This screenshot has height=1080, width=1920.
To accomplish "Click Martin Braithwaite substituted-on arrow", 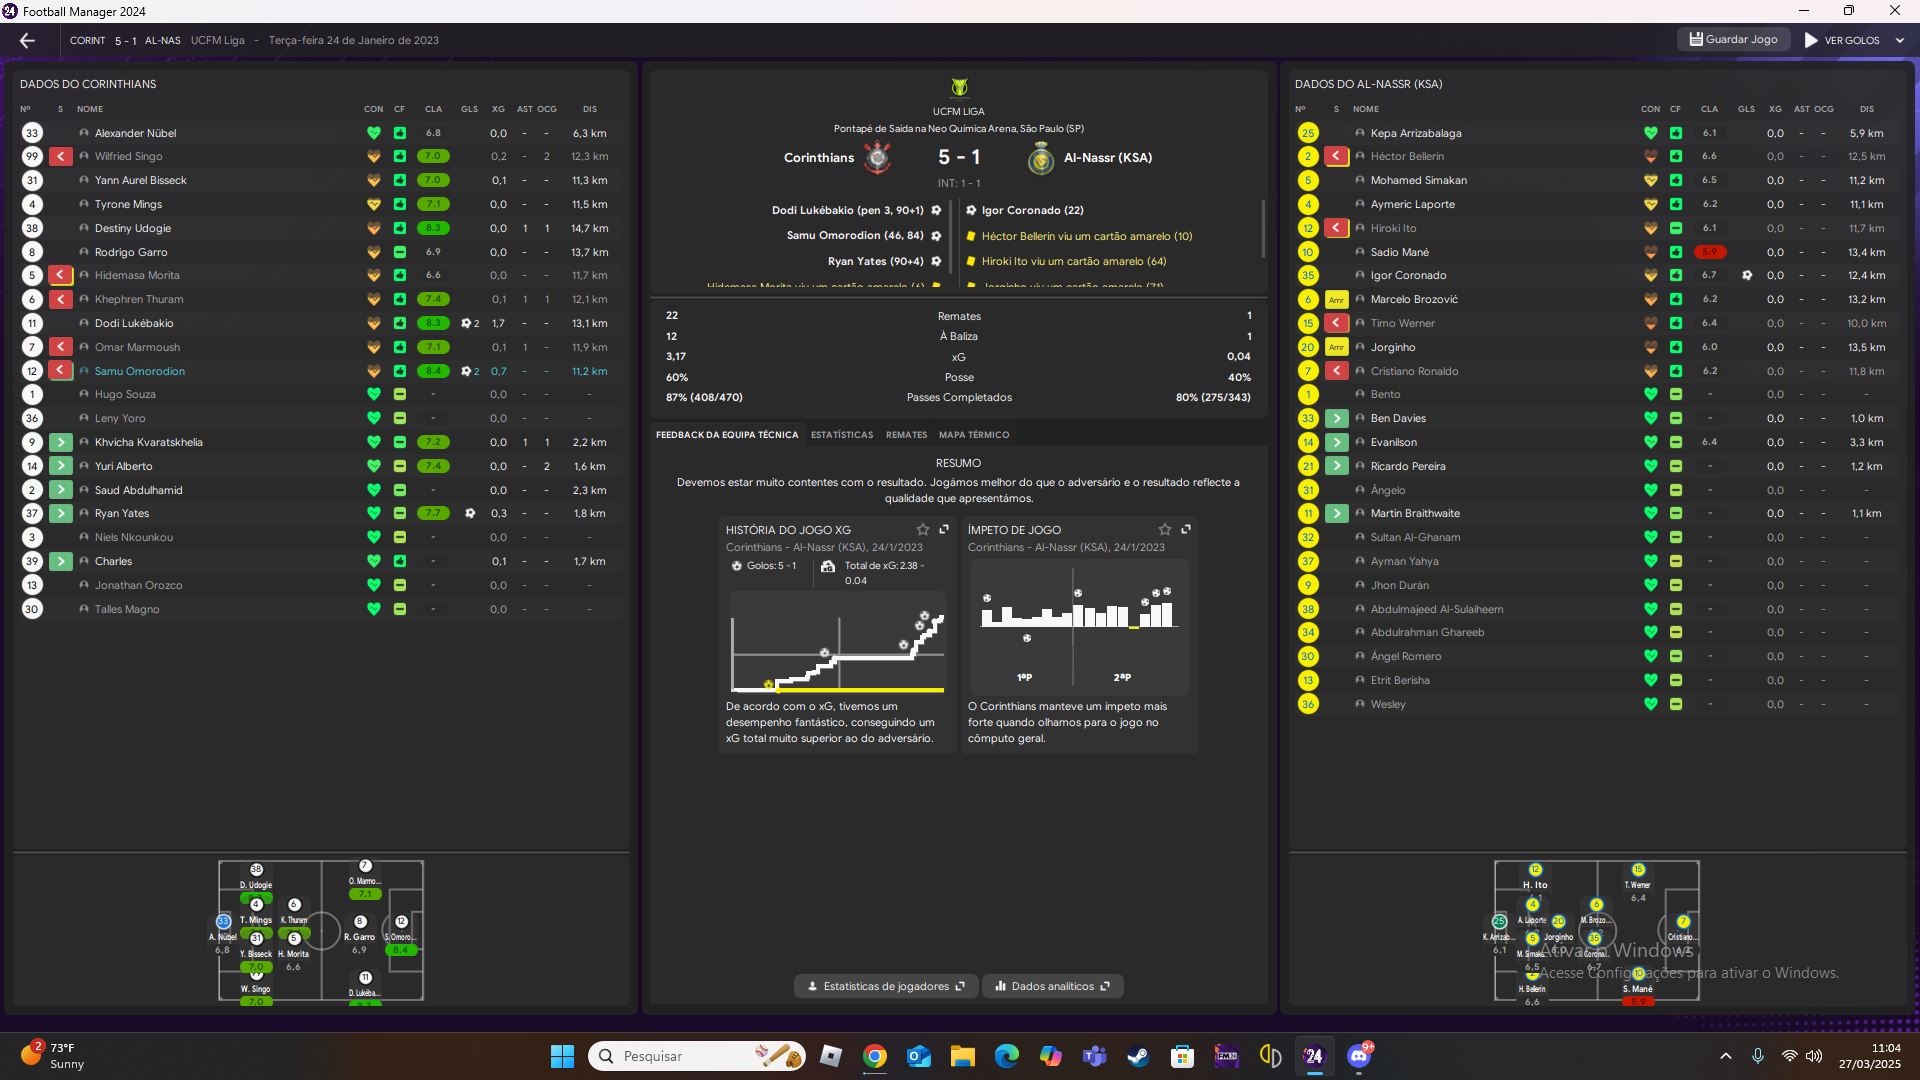I will coord(1337,513).
